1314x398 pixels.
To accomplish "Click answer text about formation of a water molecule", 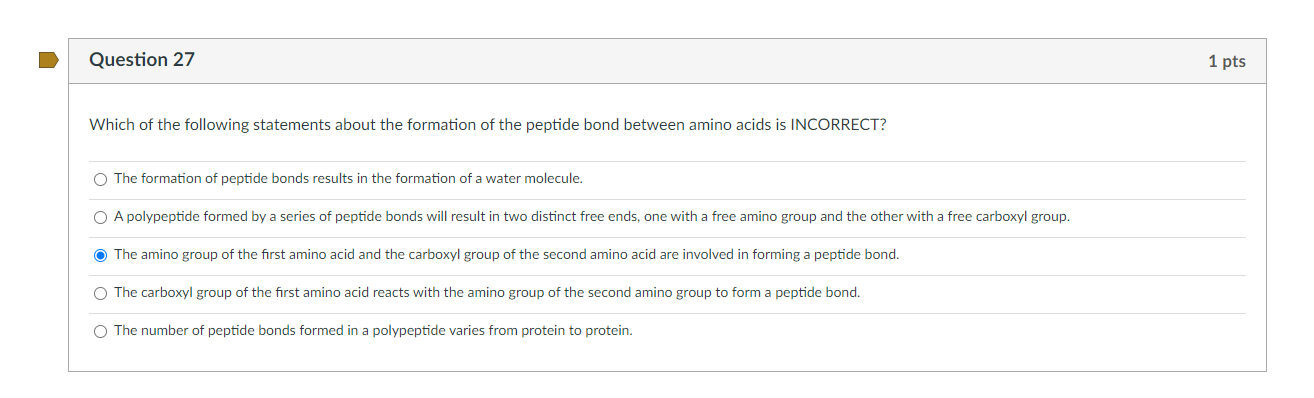I will (348, 179).
